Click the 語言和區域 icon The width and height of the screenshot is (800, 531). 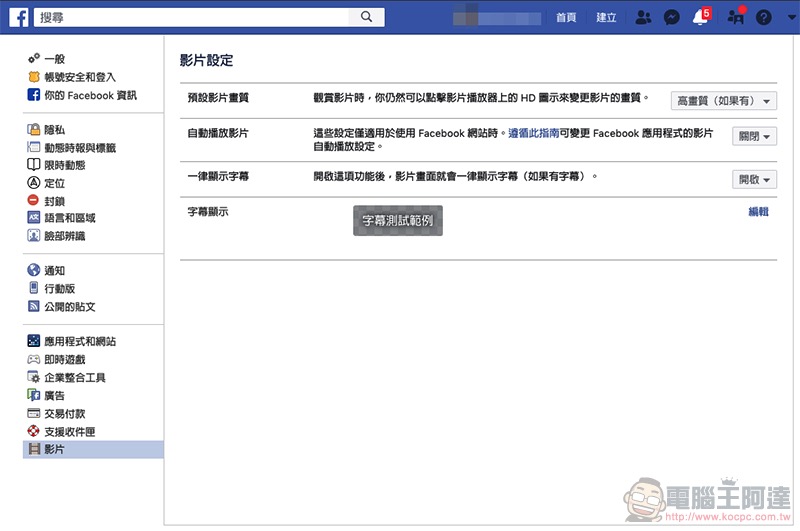(x=34, y=217)
